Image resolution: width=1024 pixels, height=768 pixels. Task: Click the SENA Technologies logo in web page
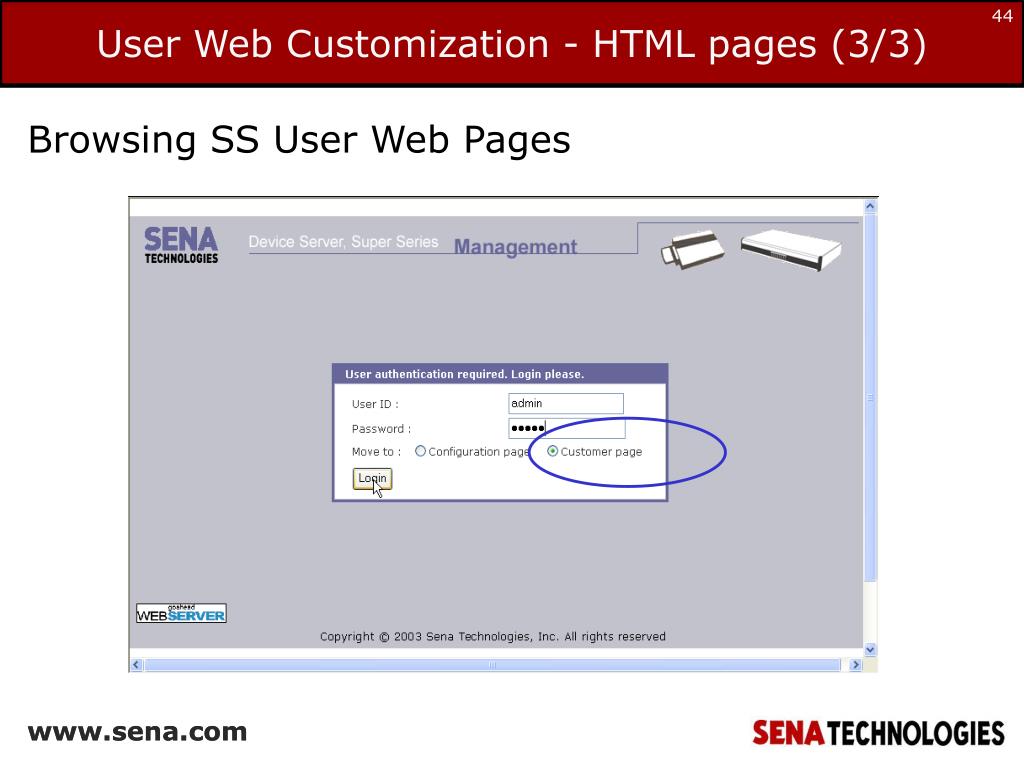coord(181,245)
